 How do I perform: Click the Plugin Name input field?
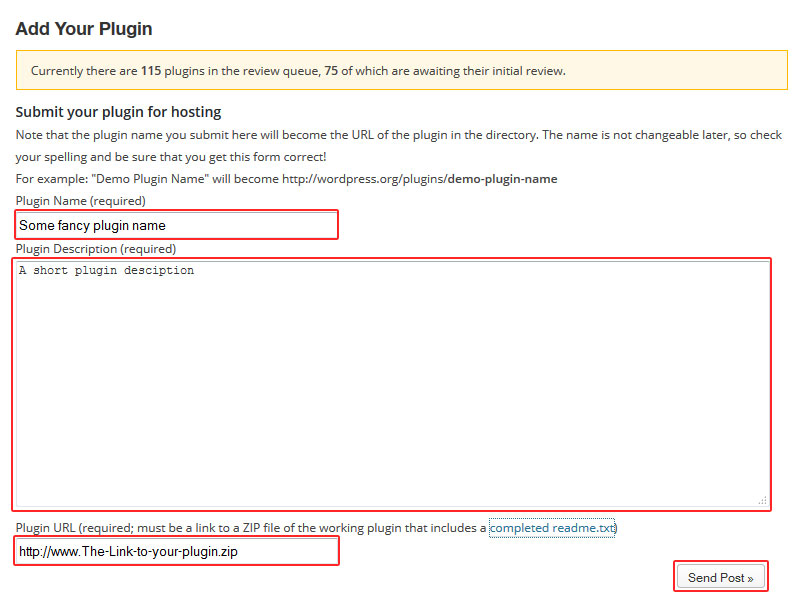[176, 225]
